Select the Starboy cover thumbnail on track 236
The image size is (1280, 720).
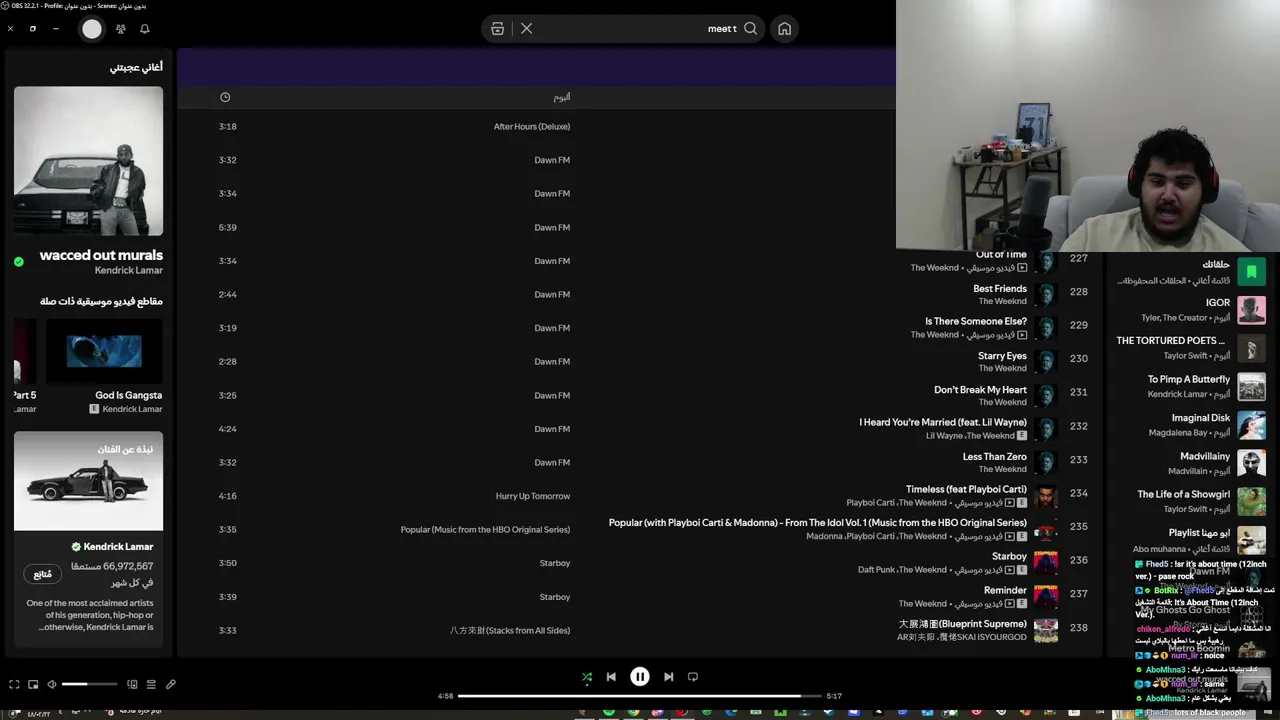point(1045,564)
